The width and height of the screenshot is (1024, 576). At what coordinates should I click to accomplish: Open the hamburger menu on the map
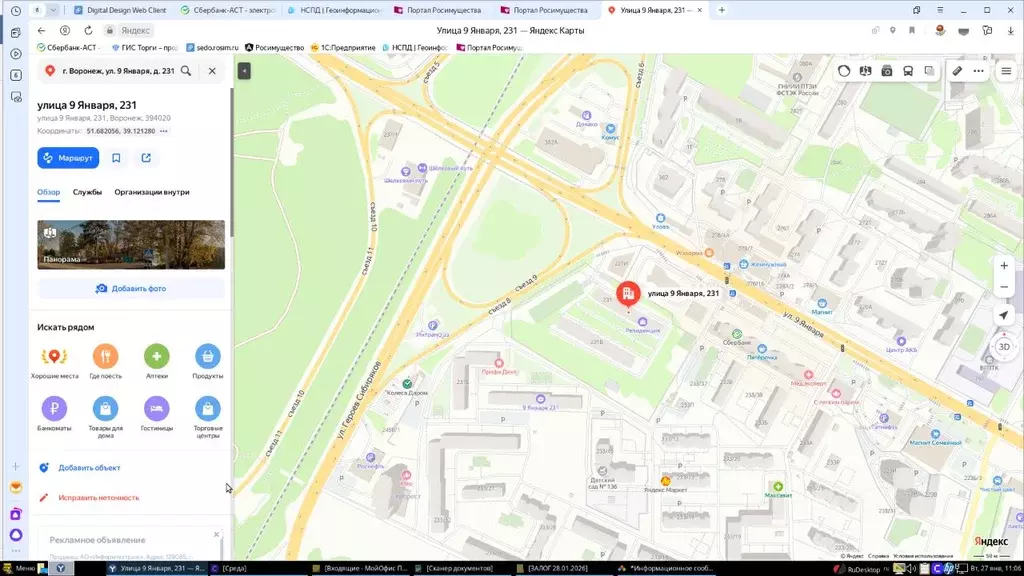[x=1006, y=71]
